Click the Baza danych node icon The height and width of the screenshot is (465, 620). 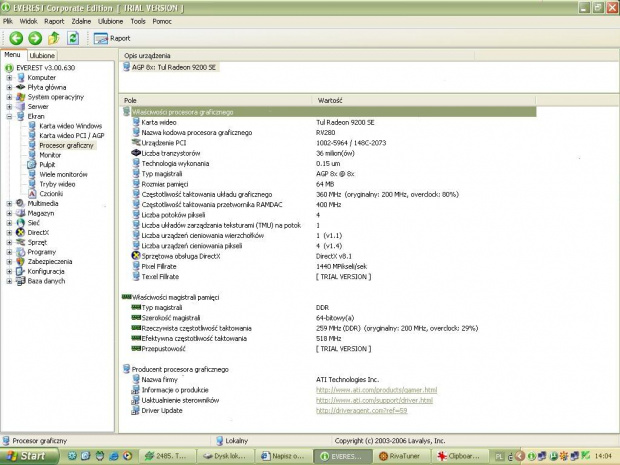(x=21, y=281)
